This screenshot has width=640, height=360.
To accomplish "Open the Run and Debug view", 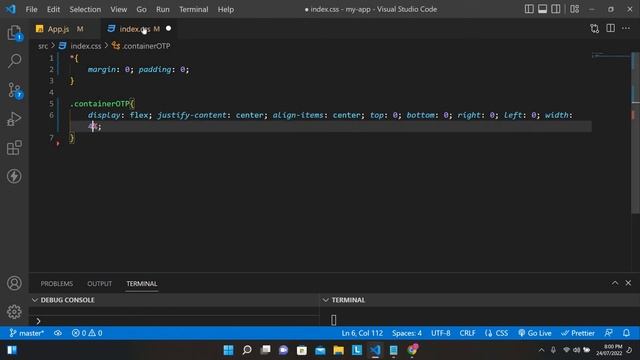I will pos(14,119).
